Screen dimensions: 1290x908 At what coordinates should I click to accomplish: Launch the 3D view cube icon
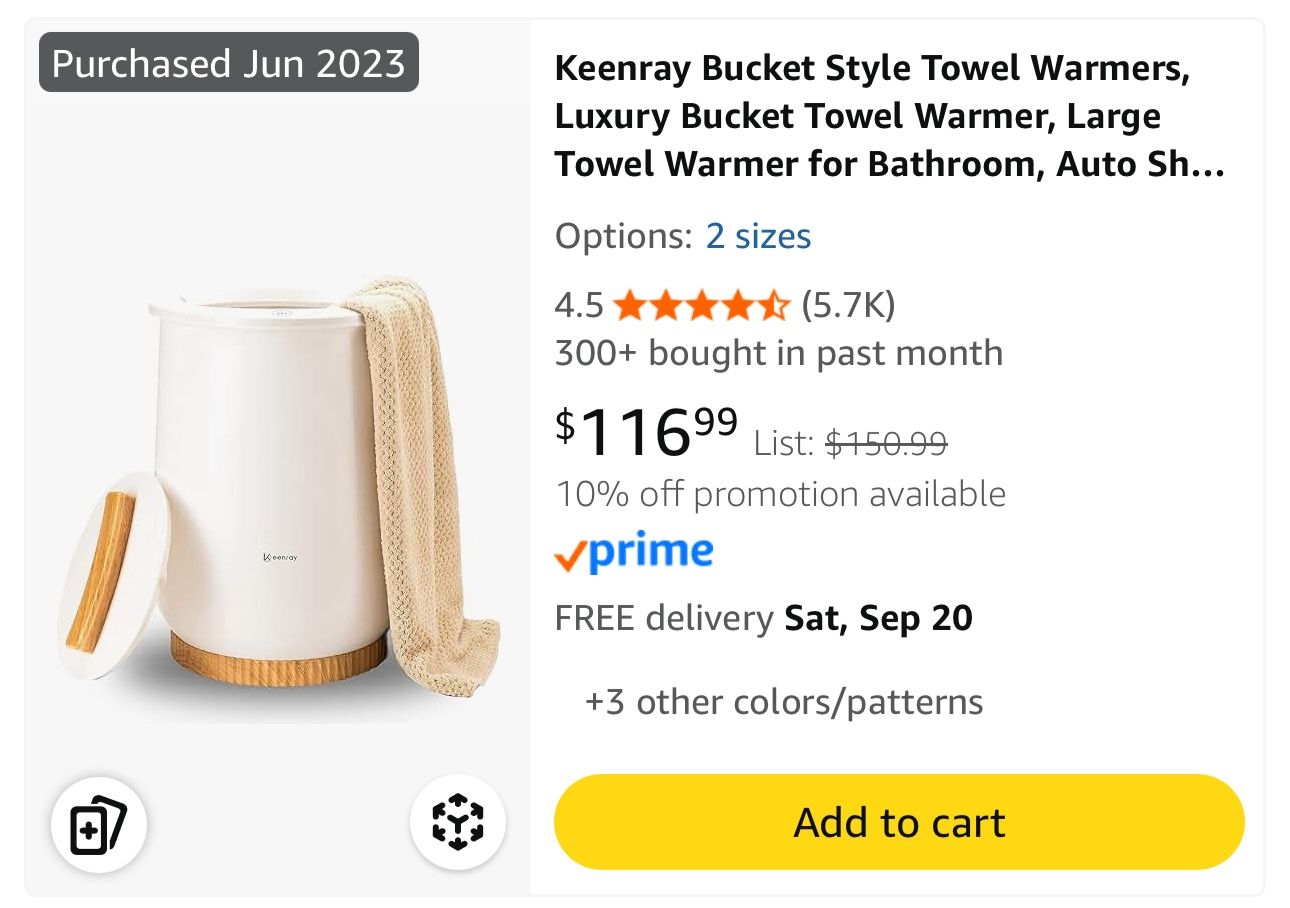(x=458, y=823)
